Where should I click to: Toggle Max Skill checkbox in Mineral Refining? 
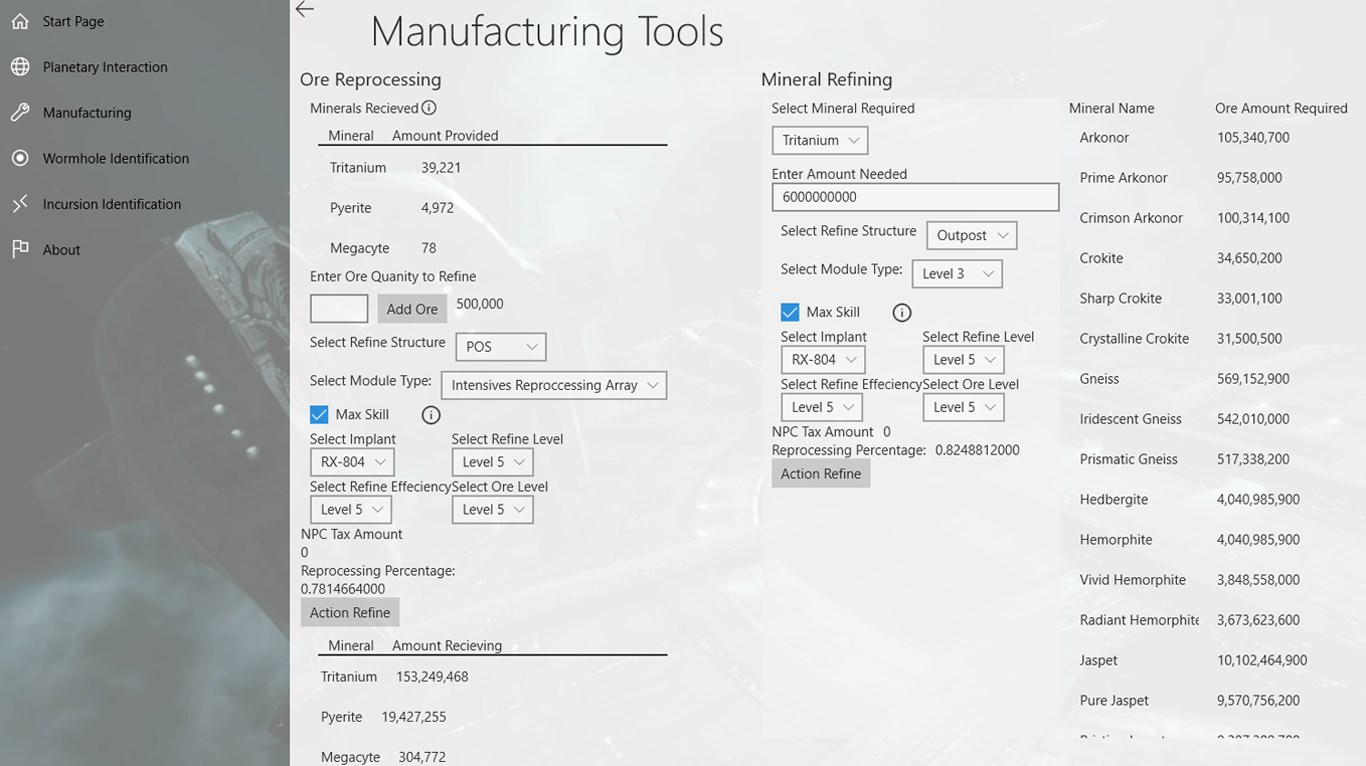tap(790, 312)
